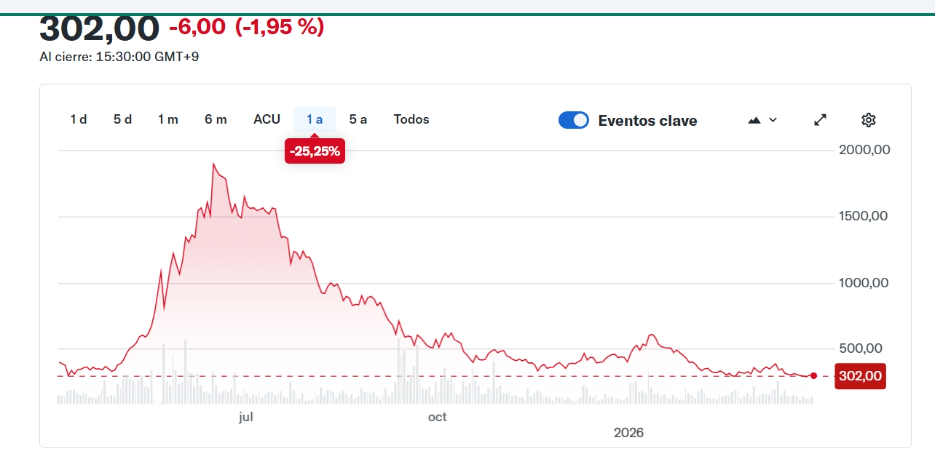Click the red endpoint dot on chart

pyautogui.click(x=813, y=376)
